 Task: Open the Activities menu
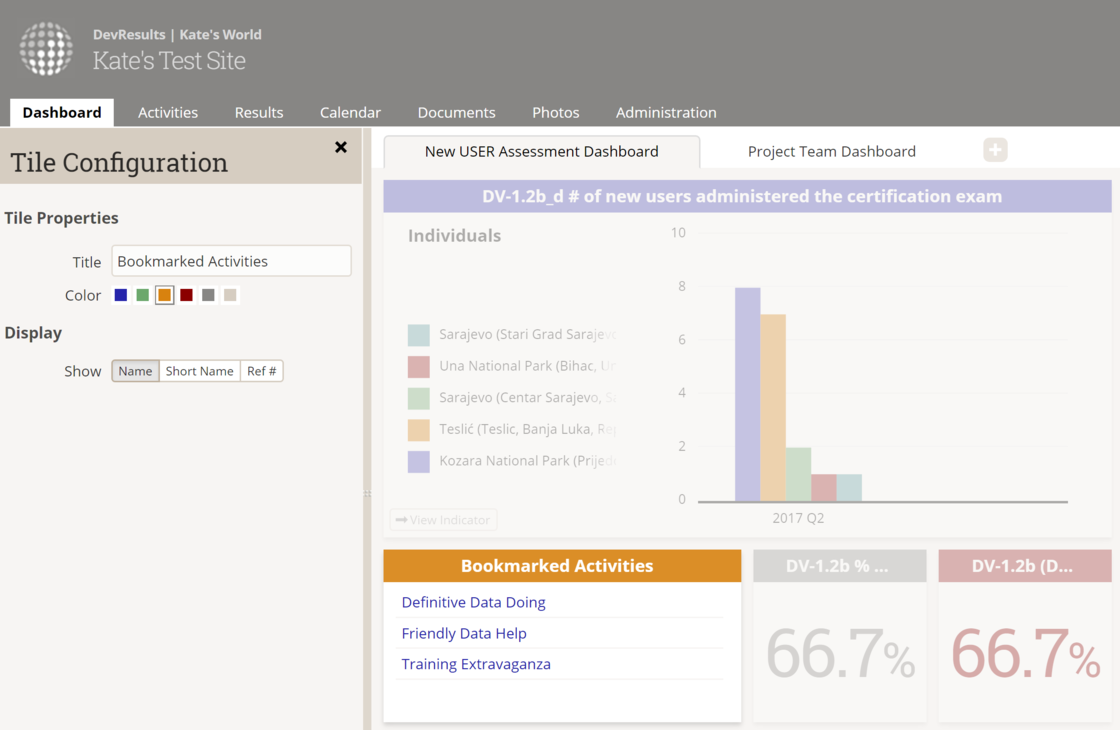pos(168,113)
